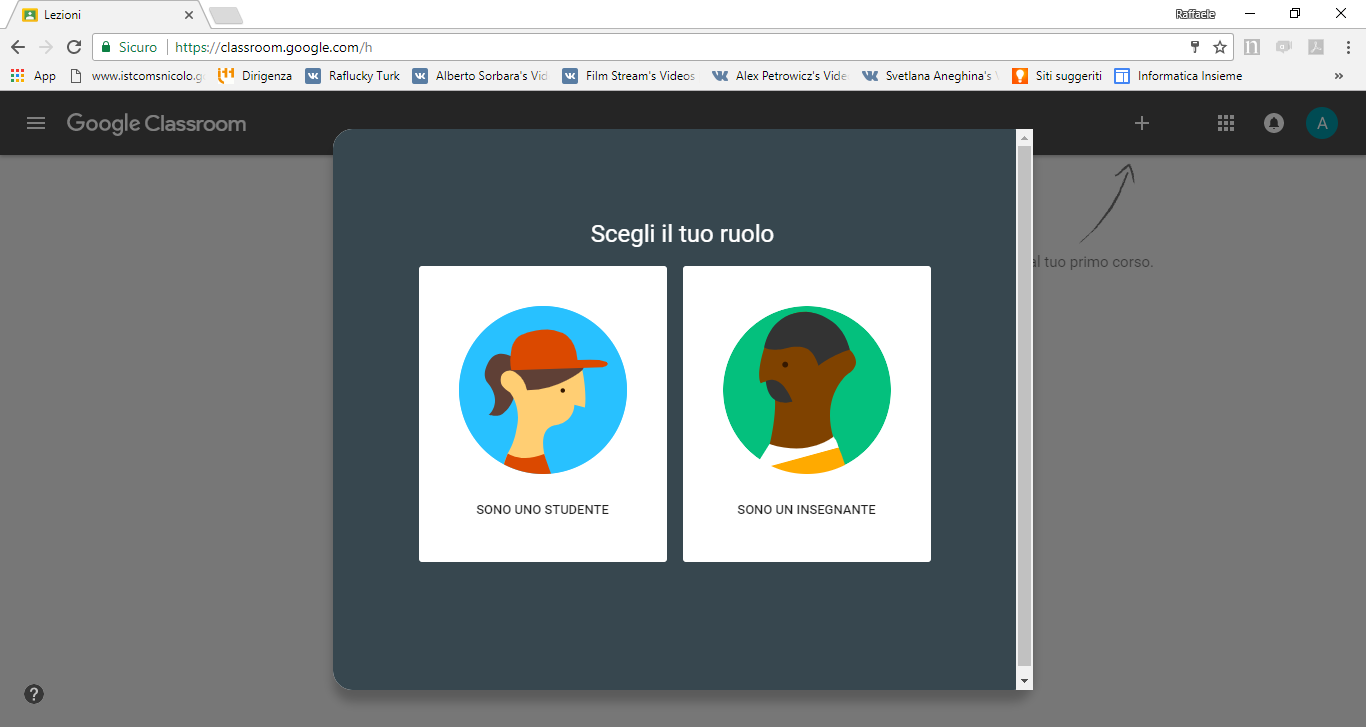This screenshot has width=1366, height=727.
Task: Go back with the browser back arrow
Action: (x=18, y=47)
